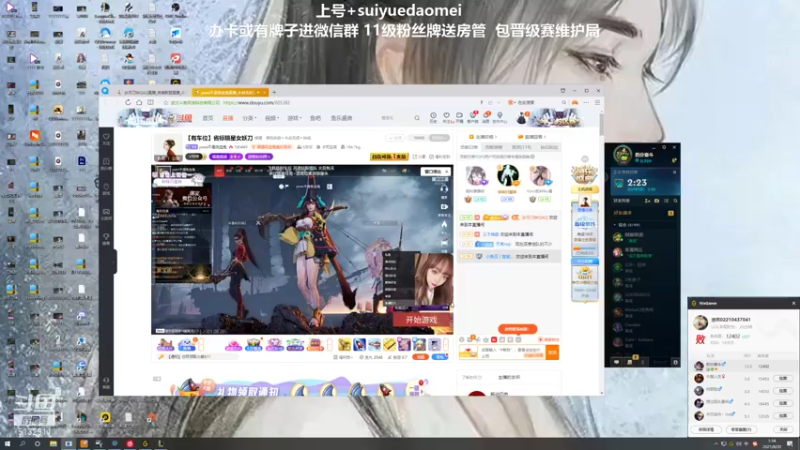Click browser page vertical scrollbar

coord(602,126)
